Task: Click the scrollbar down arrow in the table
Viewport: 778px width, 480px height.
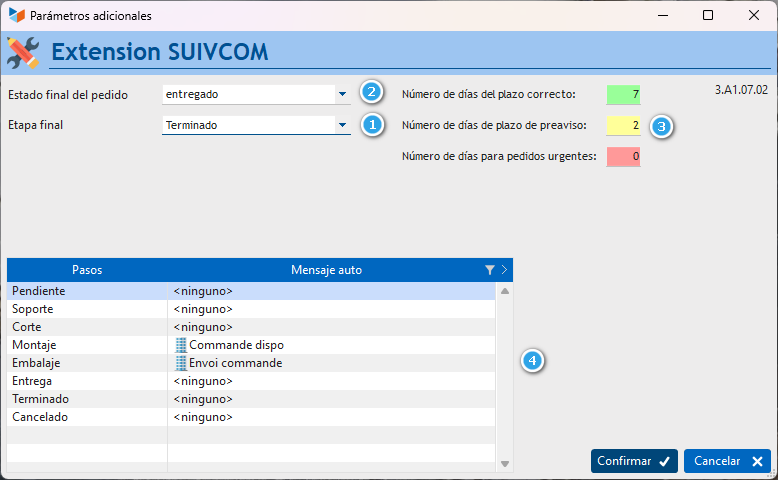Action: pyautogui.click(x=505, y=464)
